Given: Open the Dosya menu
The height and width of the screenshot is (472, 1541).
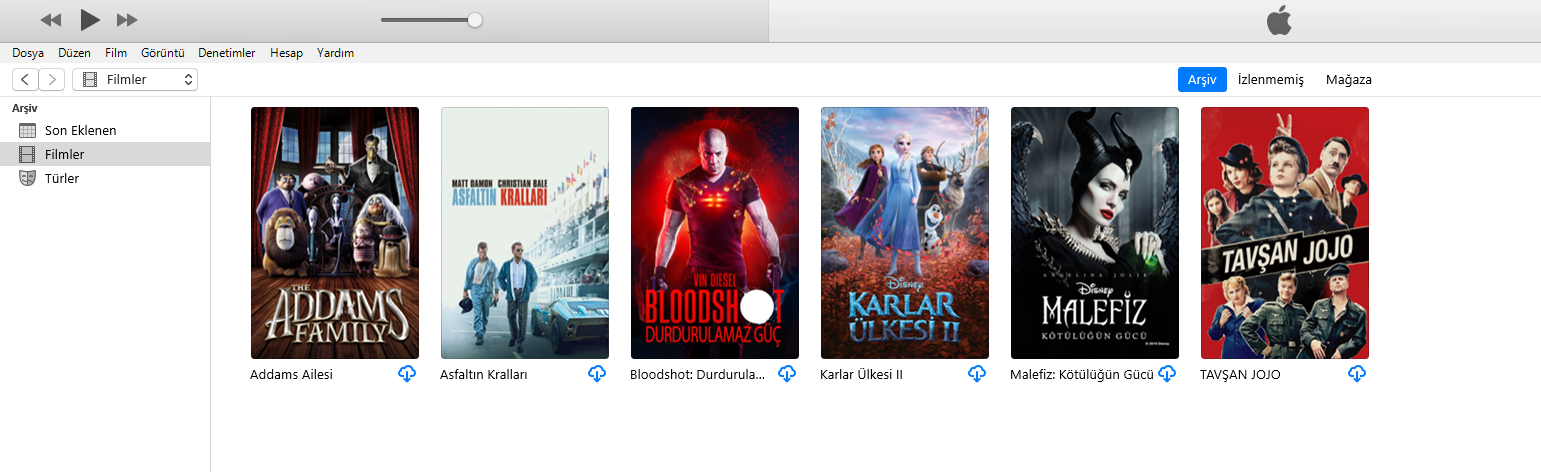Looking at the screenshot, I should tap(28, 53).
